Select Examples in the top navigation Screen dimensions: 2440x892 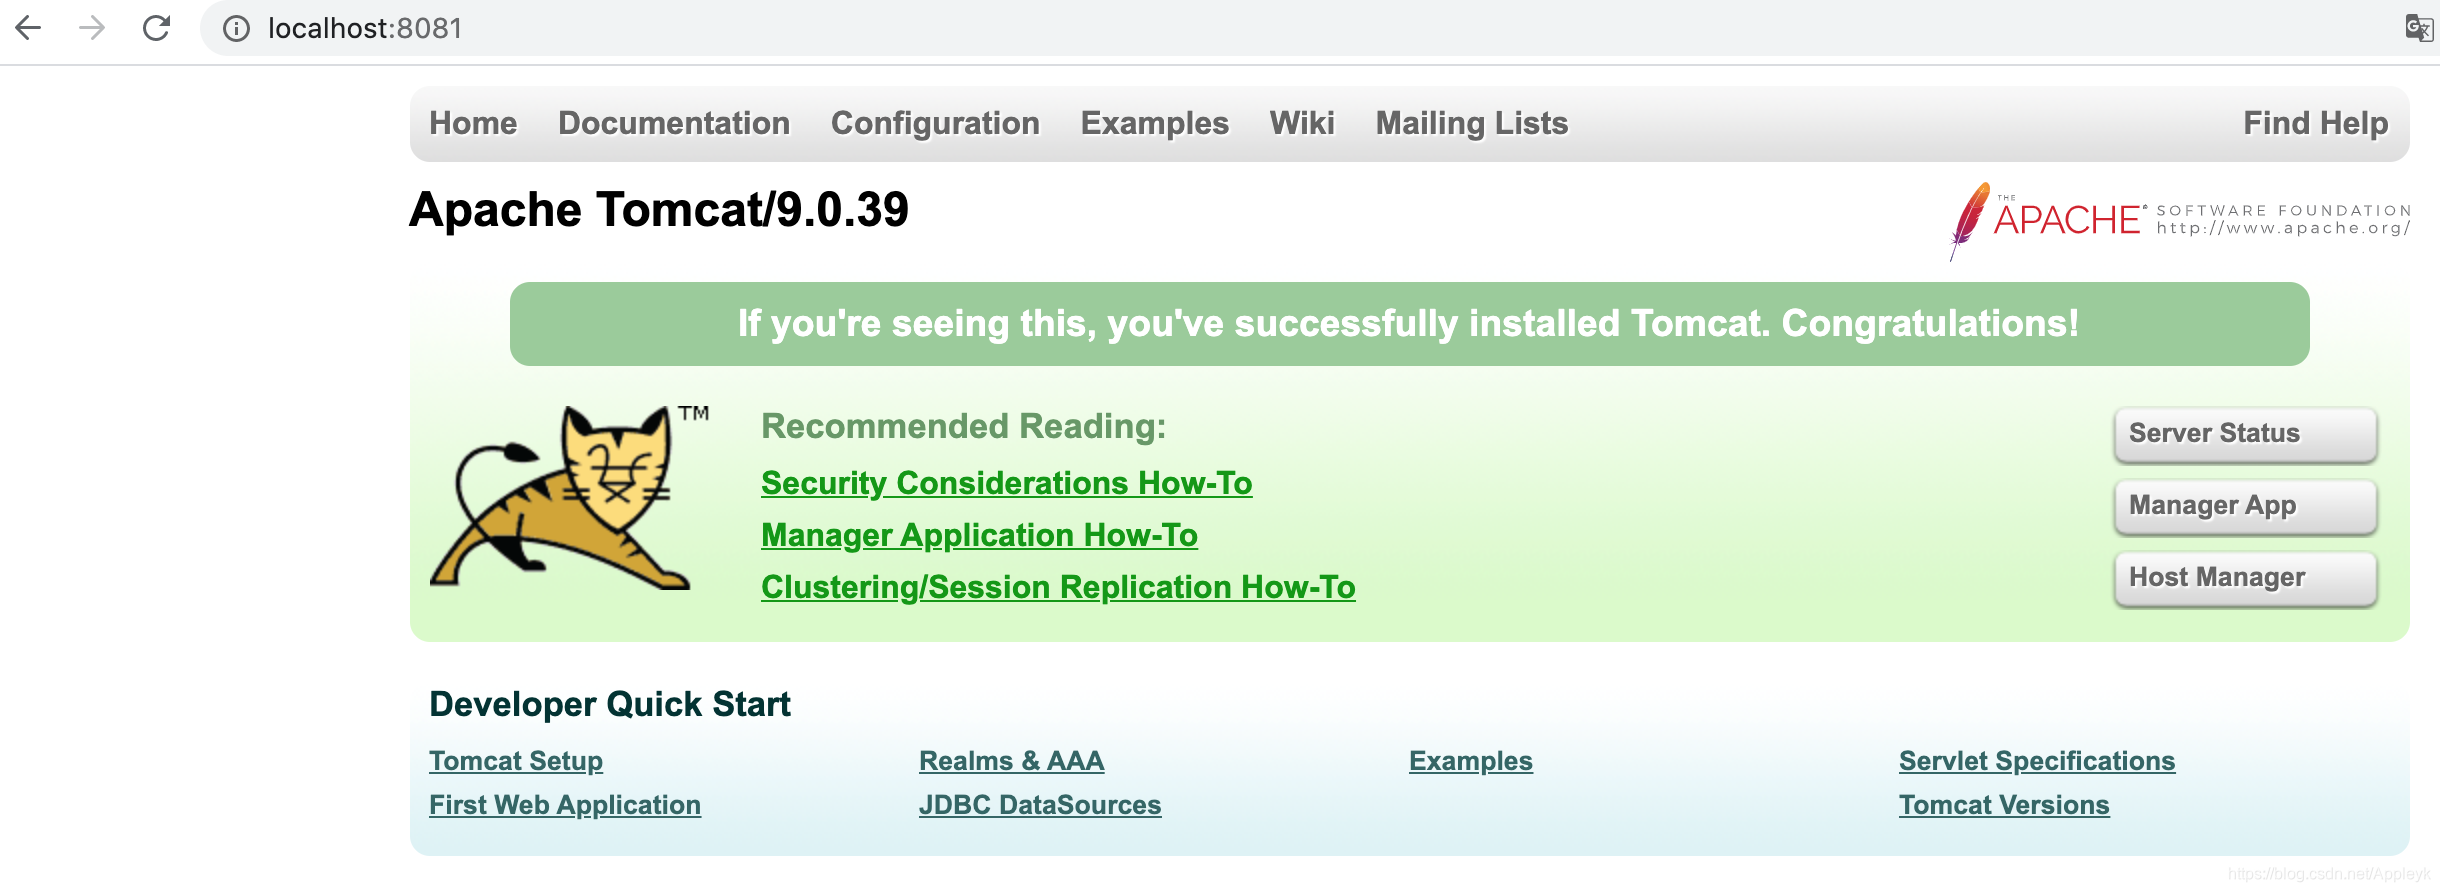pos(1155,123)
